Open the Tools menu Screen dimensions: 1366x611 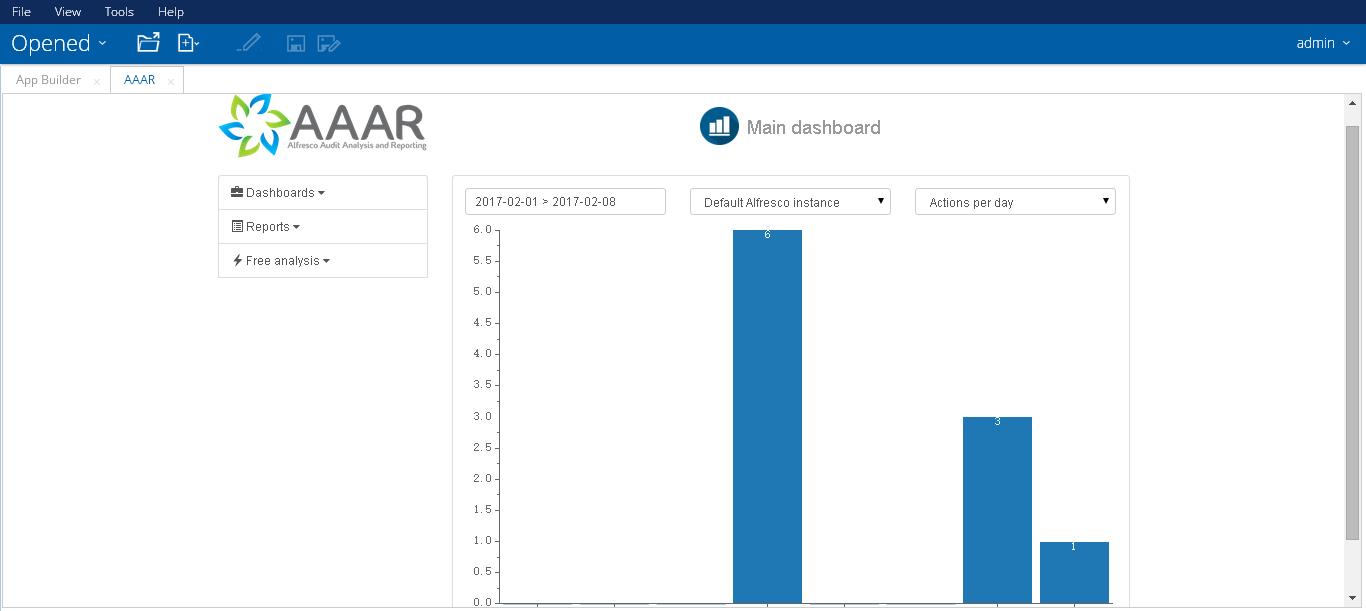[x=119, y=12]
